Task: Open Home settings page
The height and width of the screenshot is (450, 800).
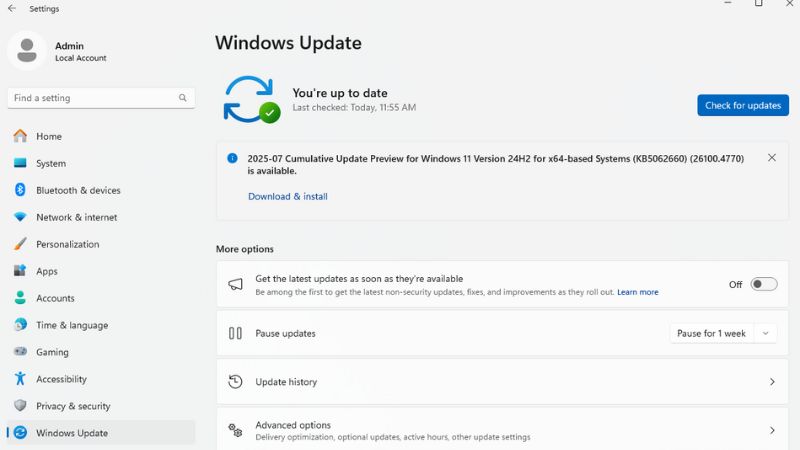Action: 101,136
